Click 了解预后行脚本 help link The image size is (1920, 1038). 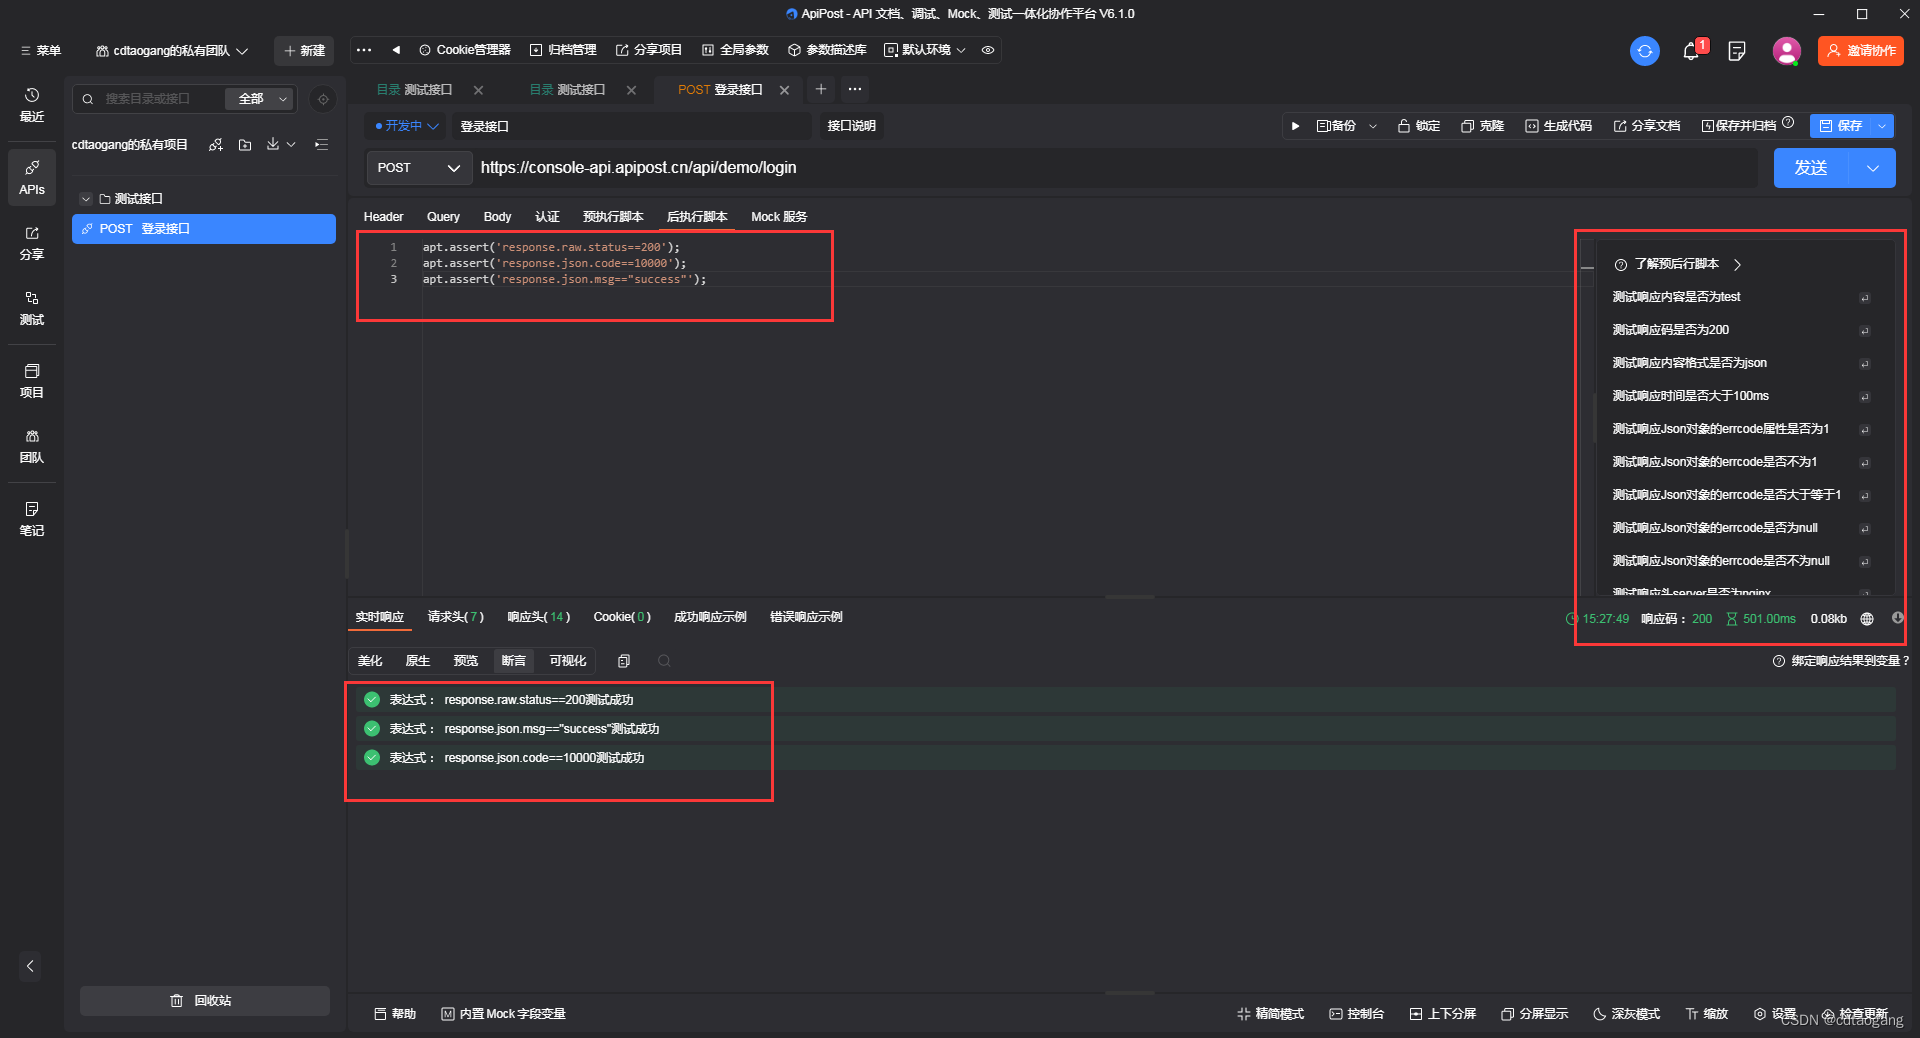(1678, 265)
